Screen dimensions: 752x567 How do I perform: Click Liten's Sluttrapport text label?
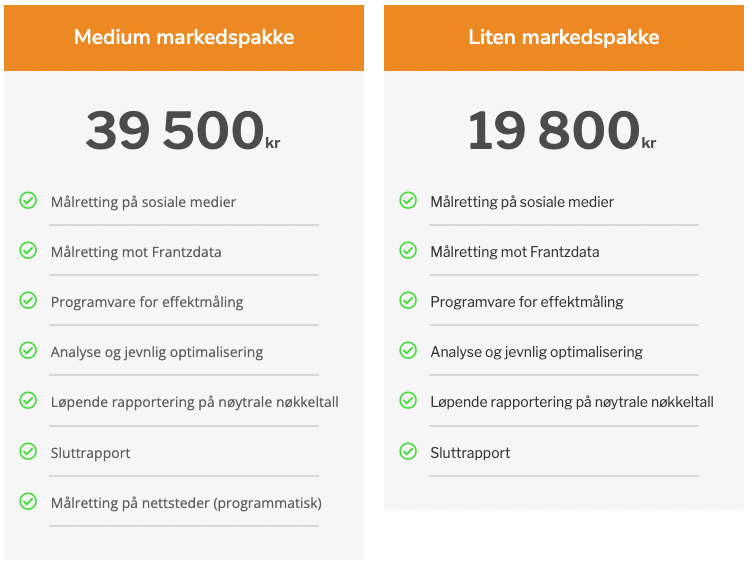(470, 453)
